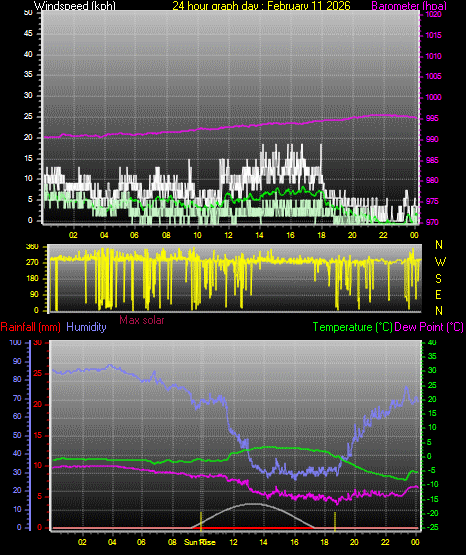This screenshot has width=466, height=555.
Task: Click the 1020 barometer scale value
Action: coord(433,15)
